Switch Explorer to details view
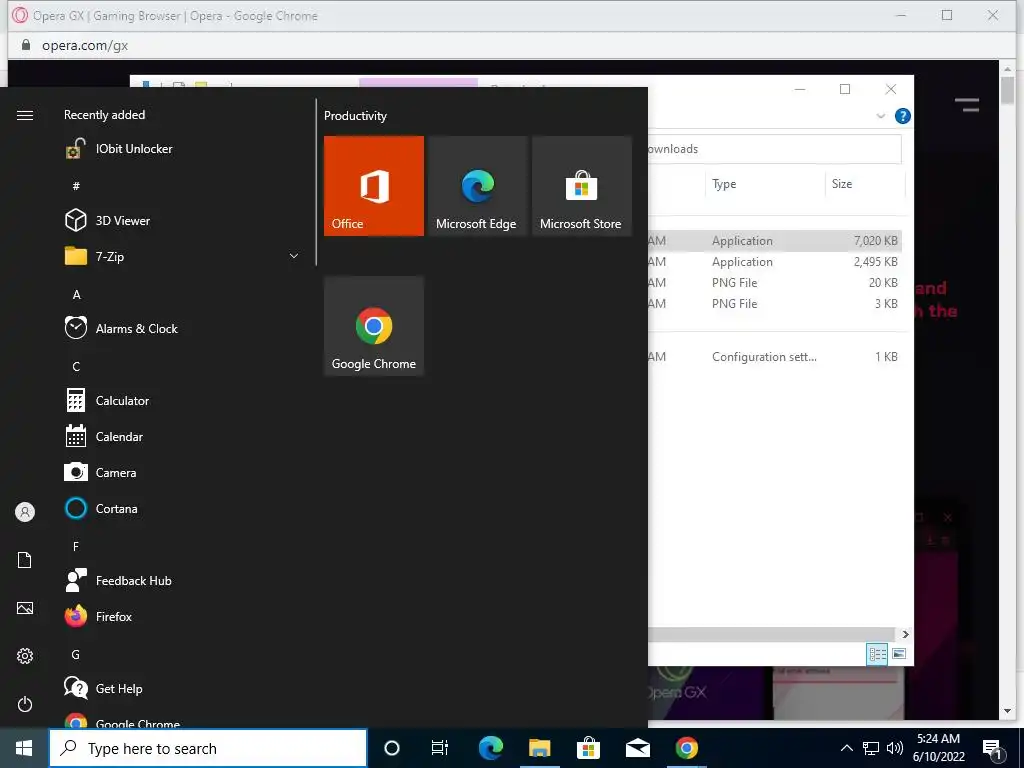This screenshot has width=1024, height=768. tap(877, 654)
